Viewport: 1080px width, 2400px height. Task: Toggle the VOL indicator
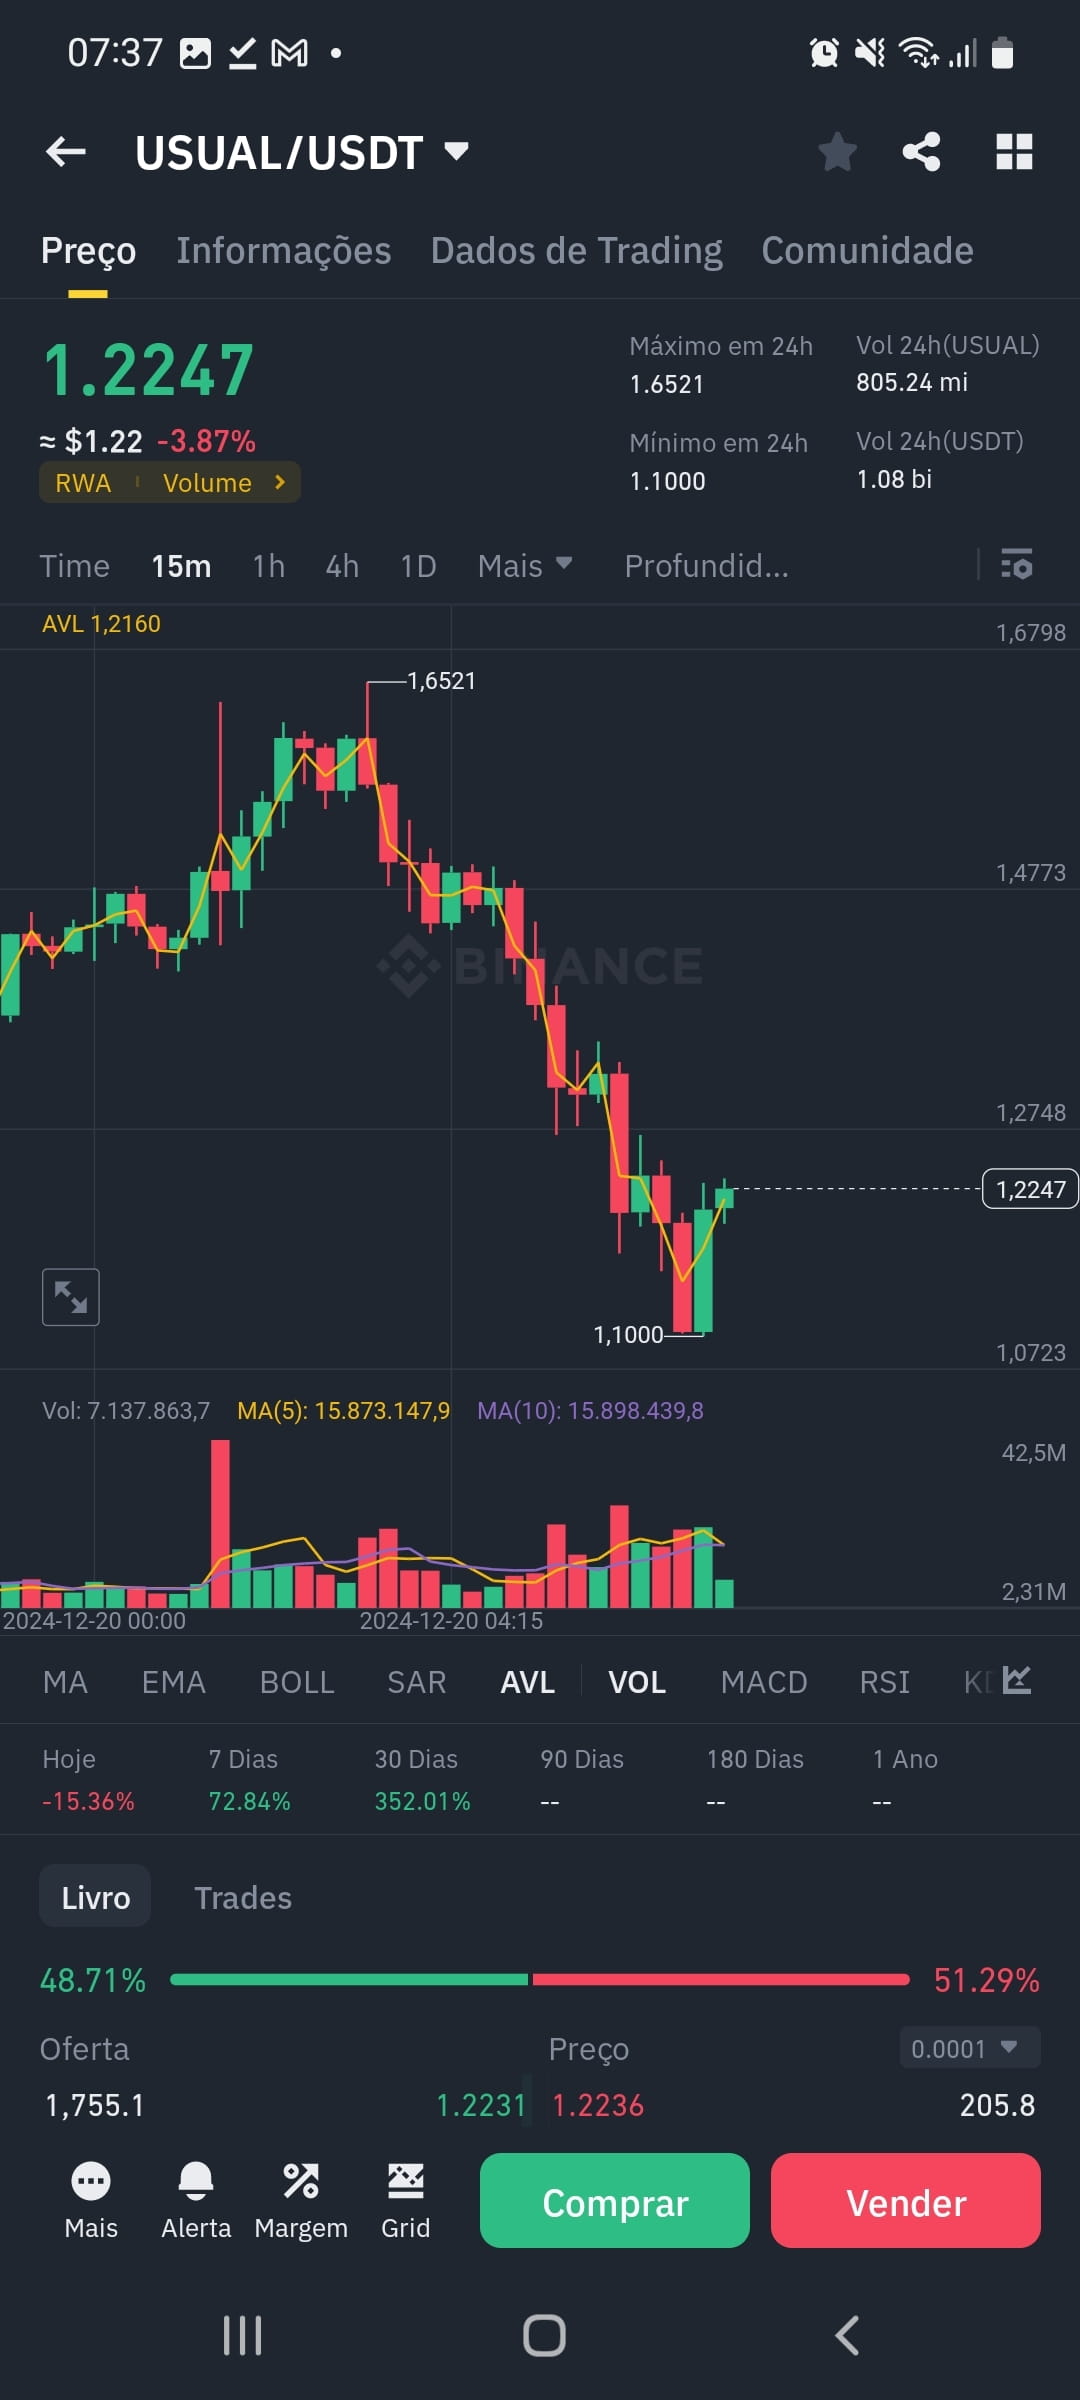[637, 1682]
